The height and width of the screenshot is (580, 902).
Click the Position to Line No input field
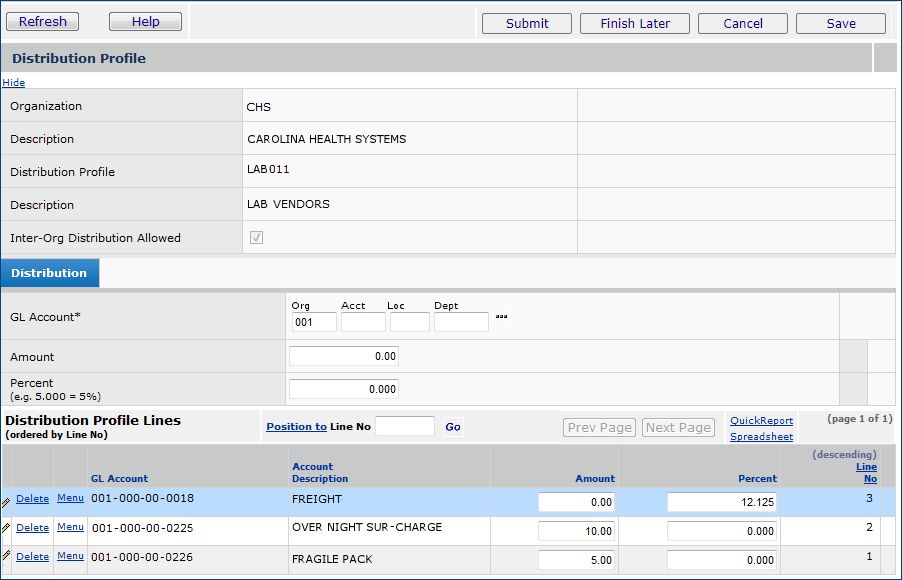click(405, 427)
